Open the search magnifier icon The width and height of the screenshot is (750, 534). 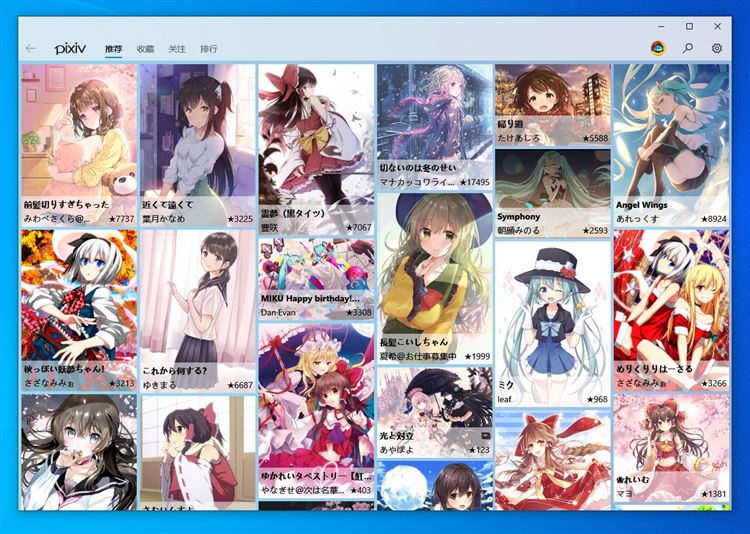[688, 48]
